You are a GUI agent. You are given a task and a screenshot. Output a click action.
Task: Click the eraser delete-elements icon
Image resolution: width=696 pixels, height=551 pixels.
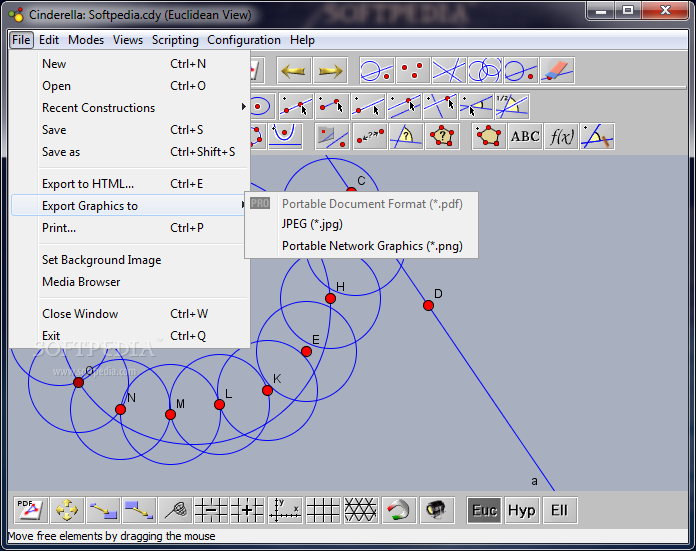tap(558, 71)
